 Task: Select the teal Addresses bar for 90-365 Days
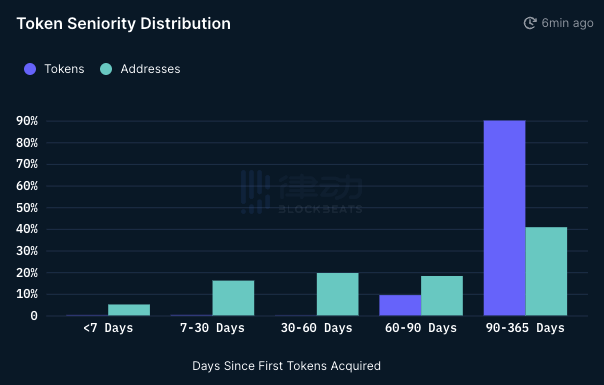coord(546,271)
